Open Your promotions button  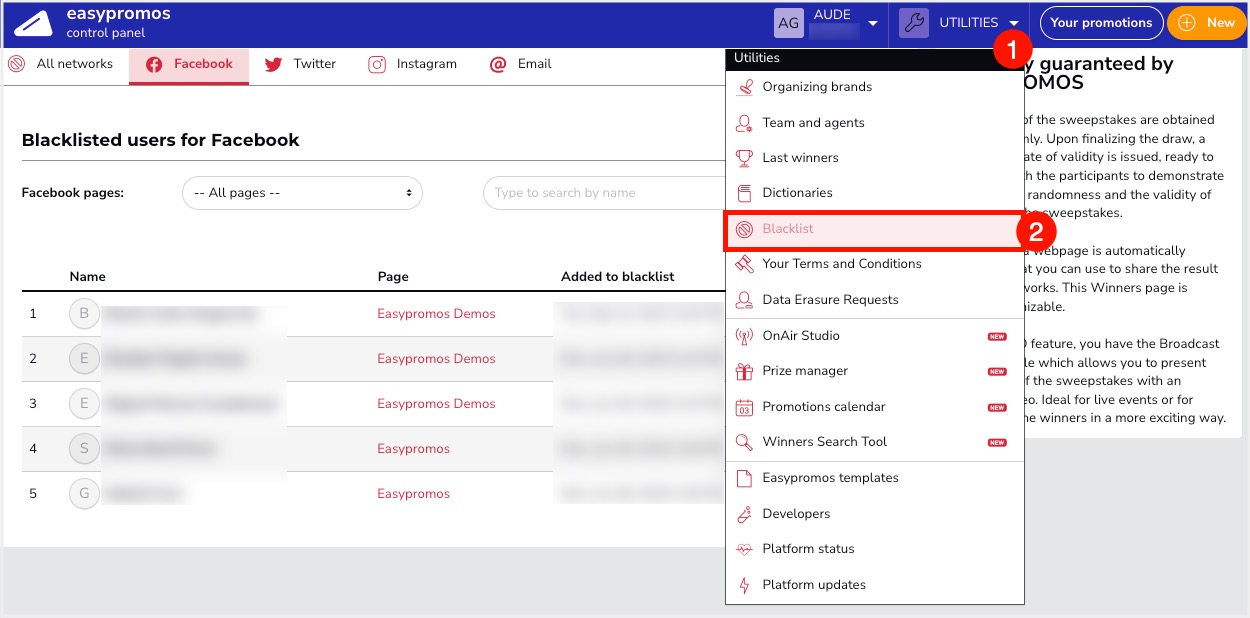(x=1101, y=23)
